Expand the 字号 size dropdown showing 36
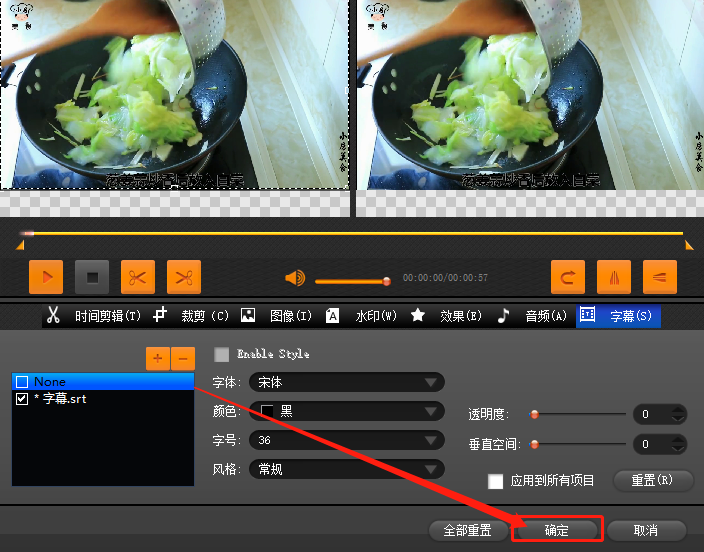Screen dimensions: 704x552 click(x=347, y=440)
